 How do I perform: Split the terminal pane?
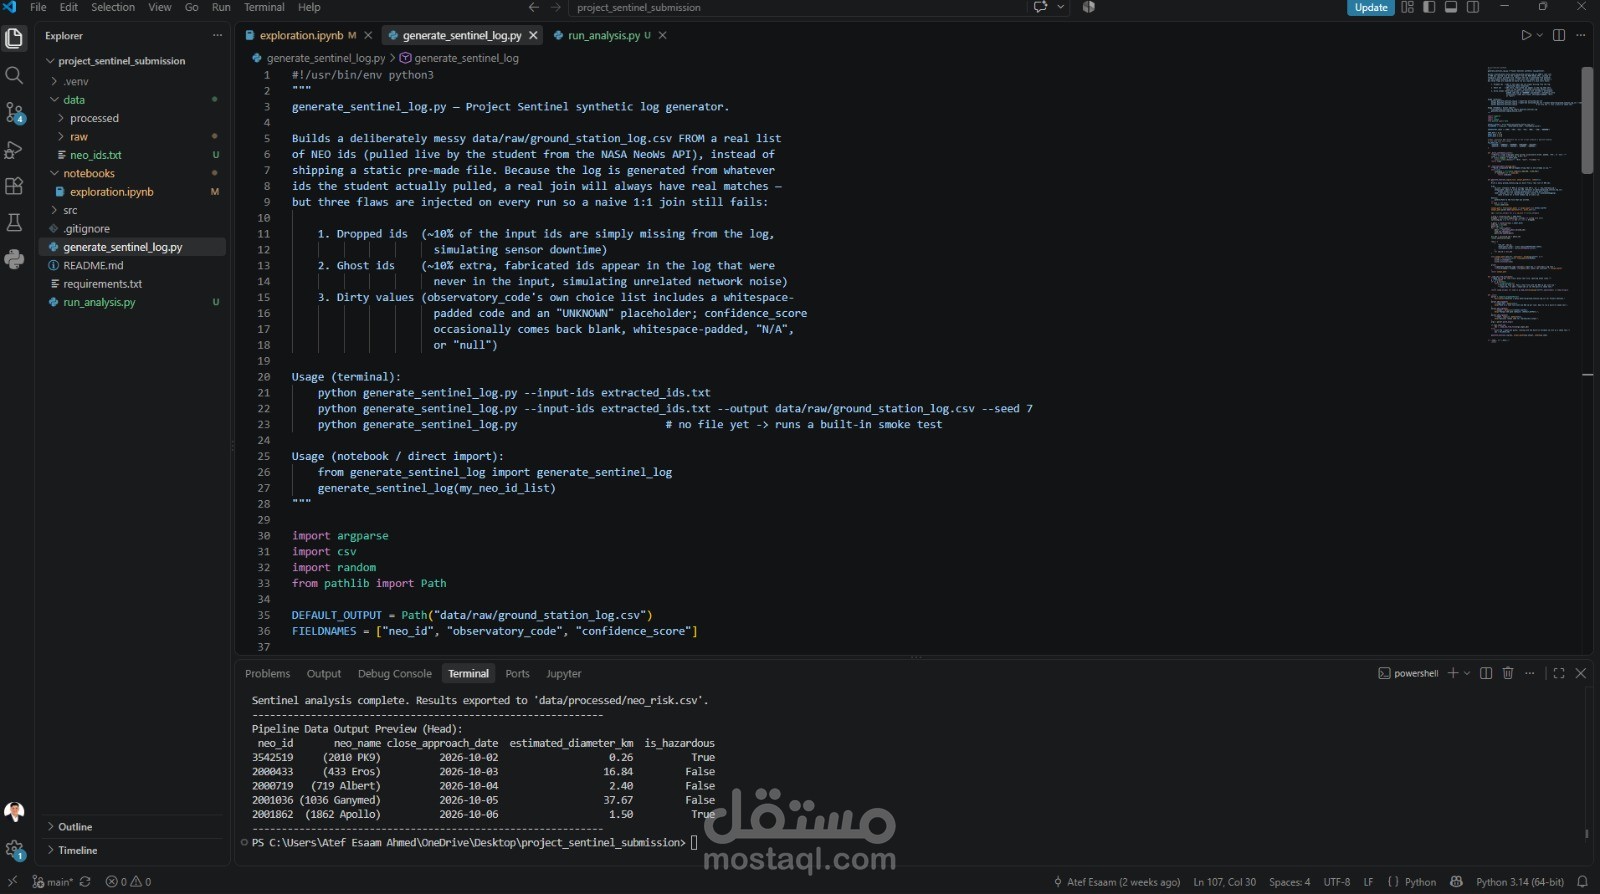point(1486,673)
